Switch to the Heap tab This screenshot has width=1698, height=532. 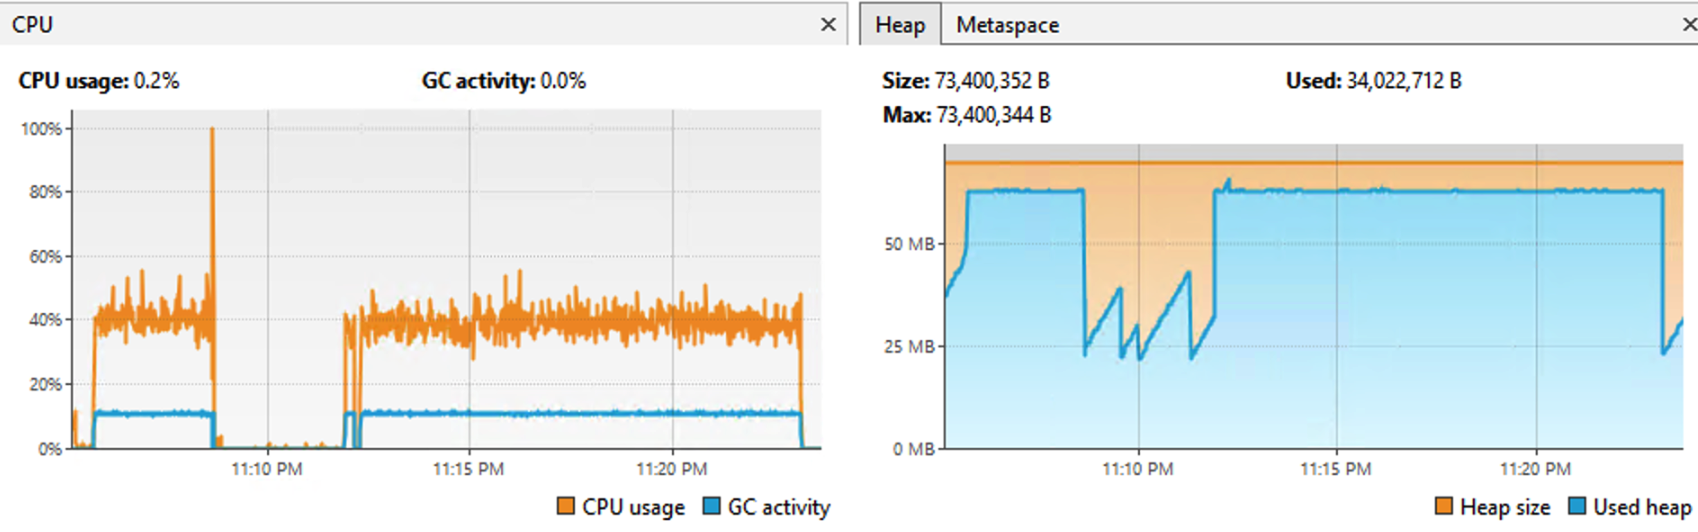pos(900,25)
